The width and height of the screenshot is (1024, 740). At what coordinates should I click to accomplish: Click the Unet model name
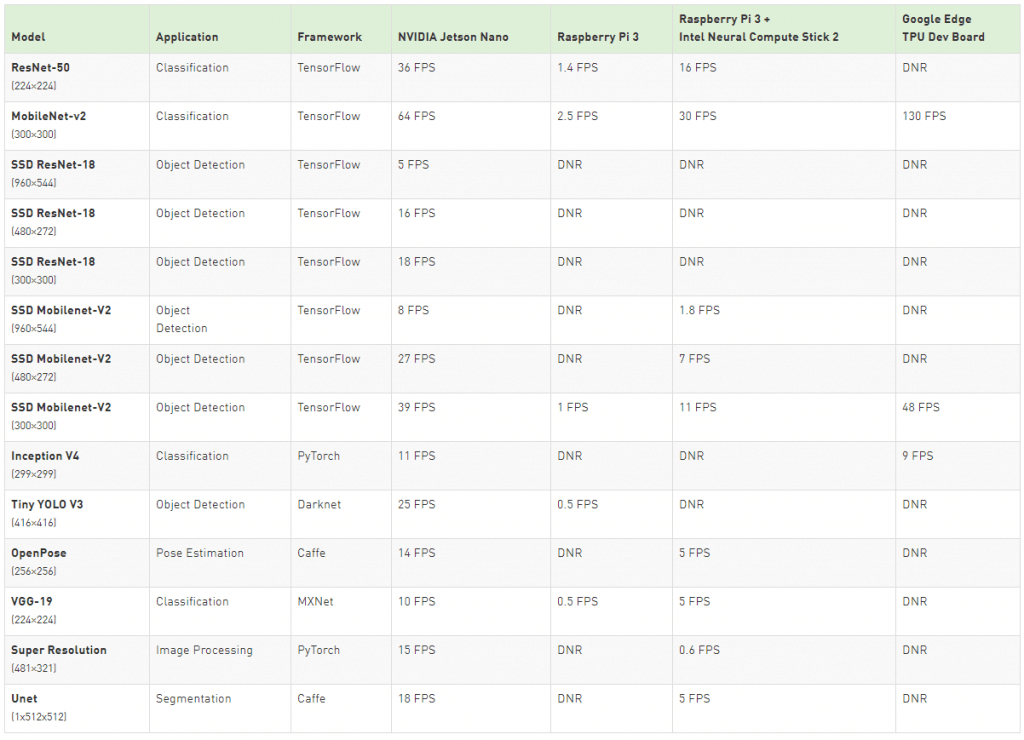pyautogui.click(x=24, y=699)
